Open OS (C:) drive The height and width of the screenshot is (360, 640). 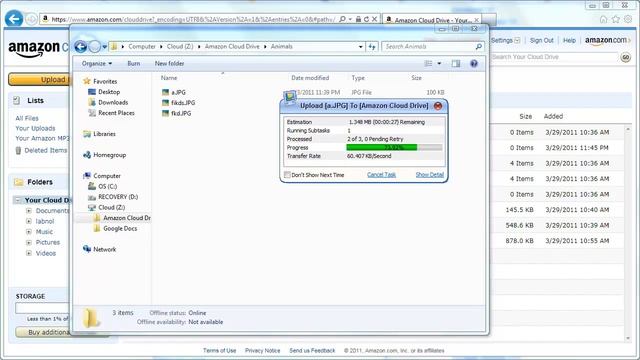(x=102, y=187)
